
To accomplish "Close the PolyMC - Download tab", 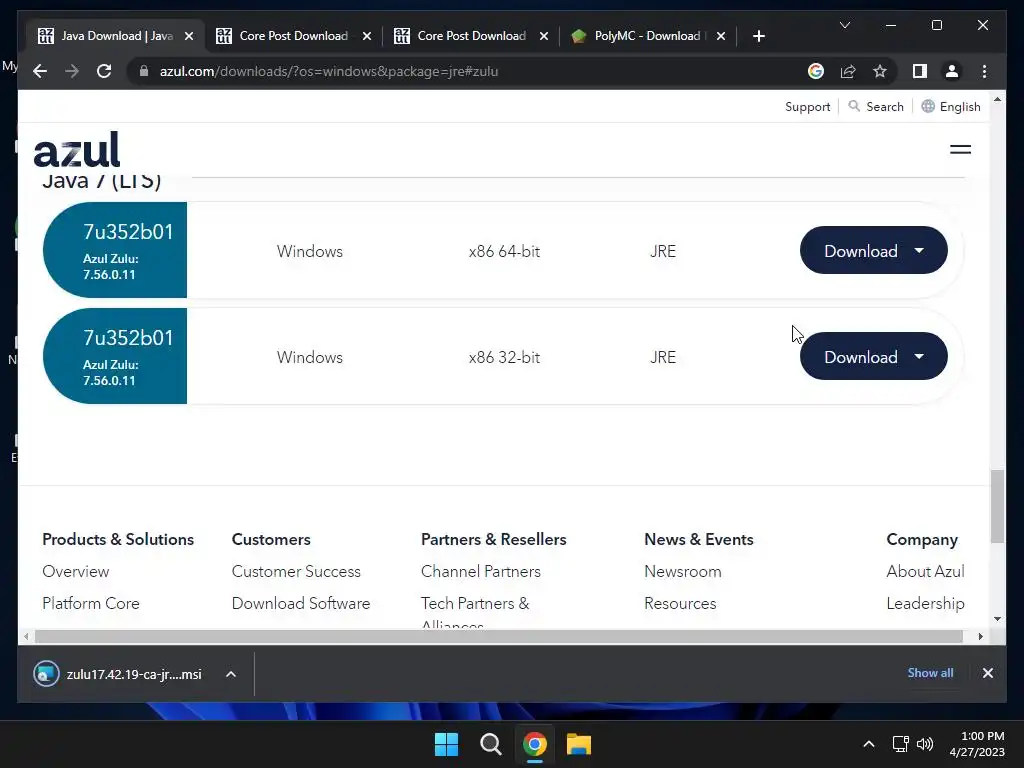I will pyautogui.click(x=720, y=36).
